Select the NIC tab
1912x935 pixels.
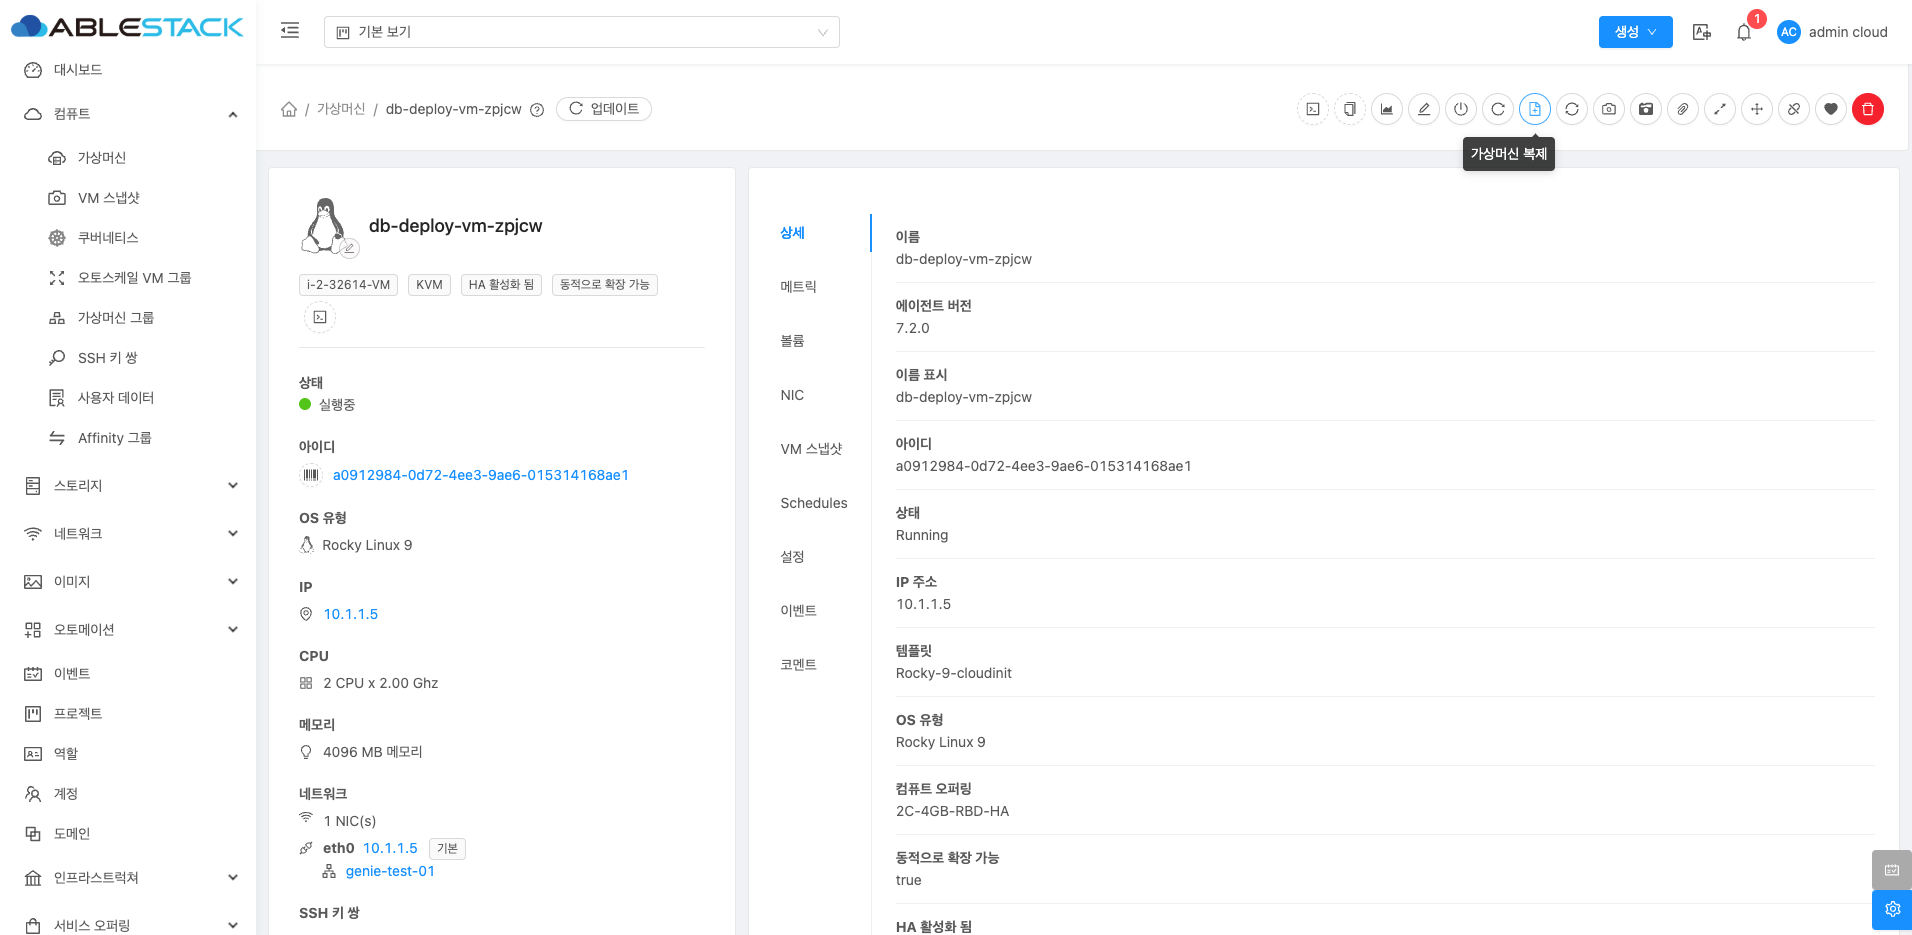point(792,395)
